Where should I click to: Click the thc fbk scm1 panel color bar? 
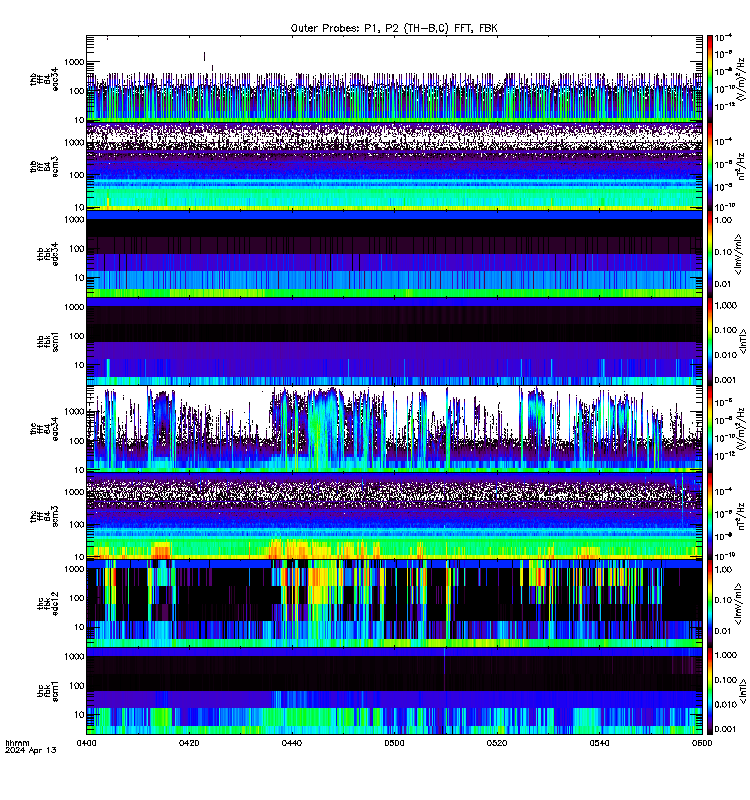pyautogui.click(x=710, y=691)
